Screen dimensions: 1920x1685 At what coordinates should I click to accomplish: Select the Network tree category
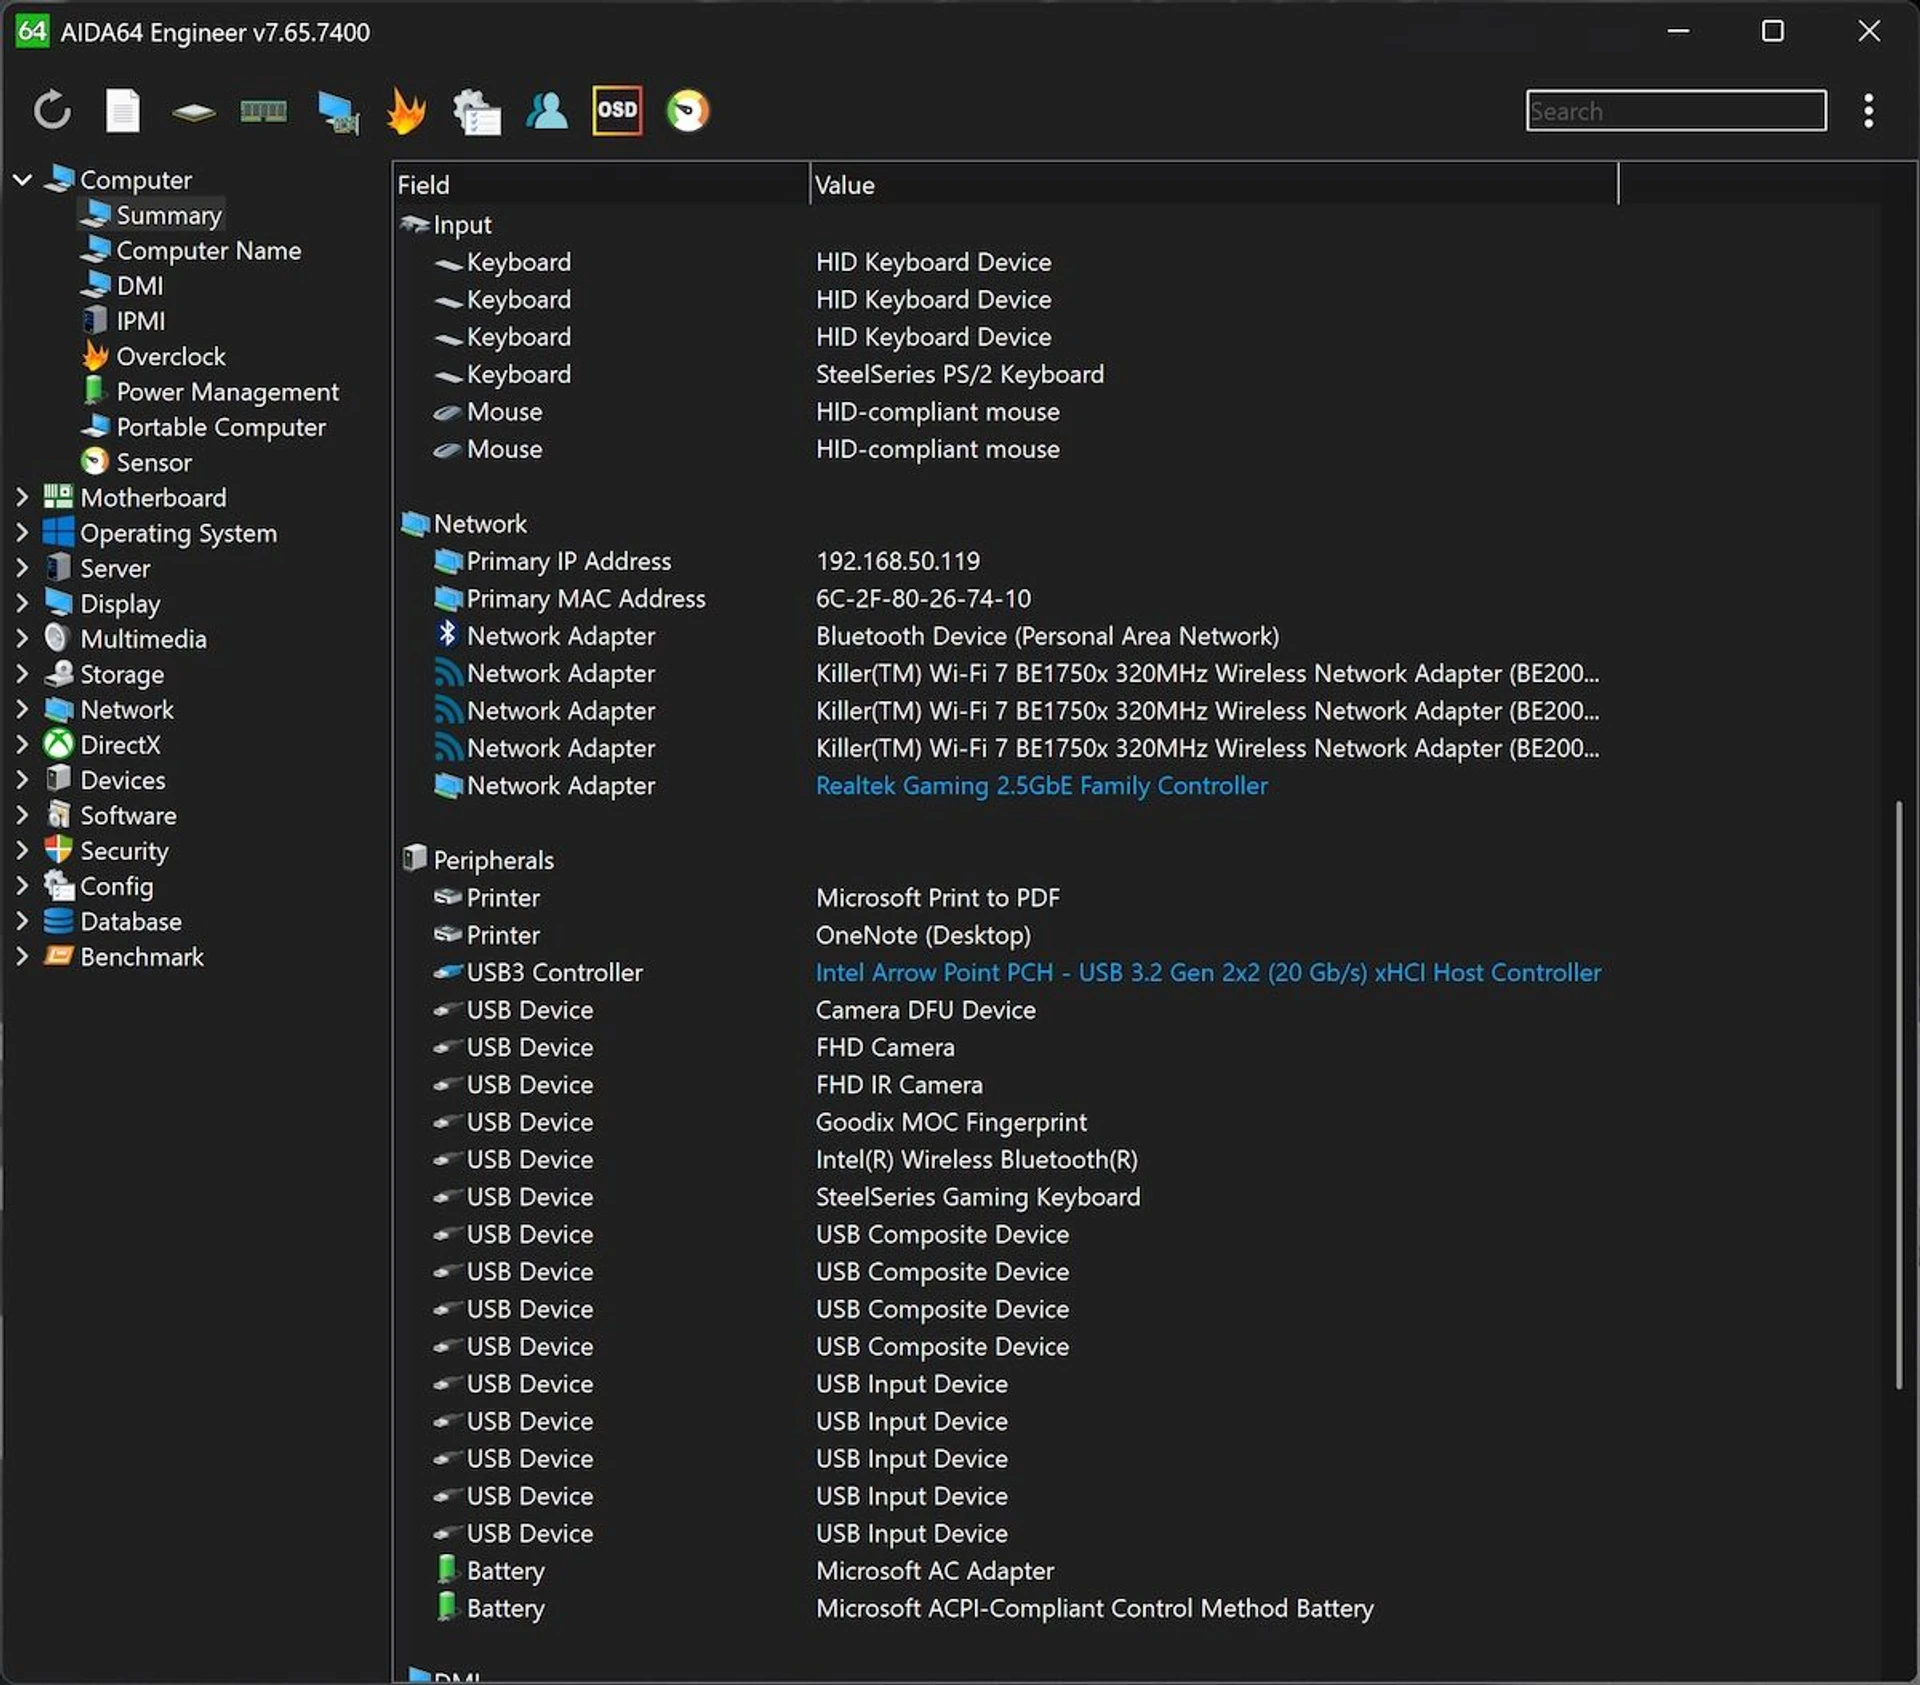click(127, 709)
